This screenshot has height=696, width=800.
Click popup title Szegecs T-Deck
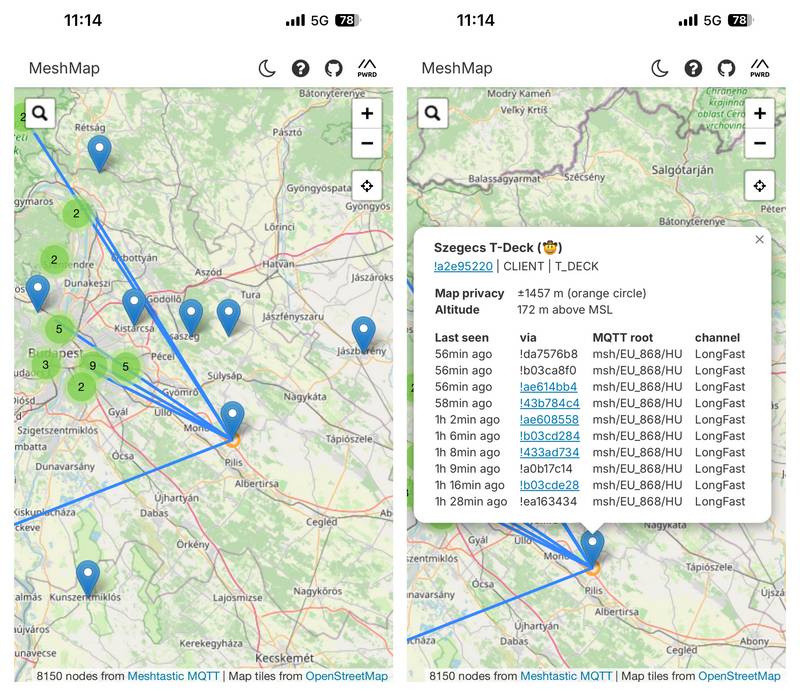[x=498, y=248]
